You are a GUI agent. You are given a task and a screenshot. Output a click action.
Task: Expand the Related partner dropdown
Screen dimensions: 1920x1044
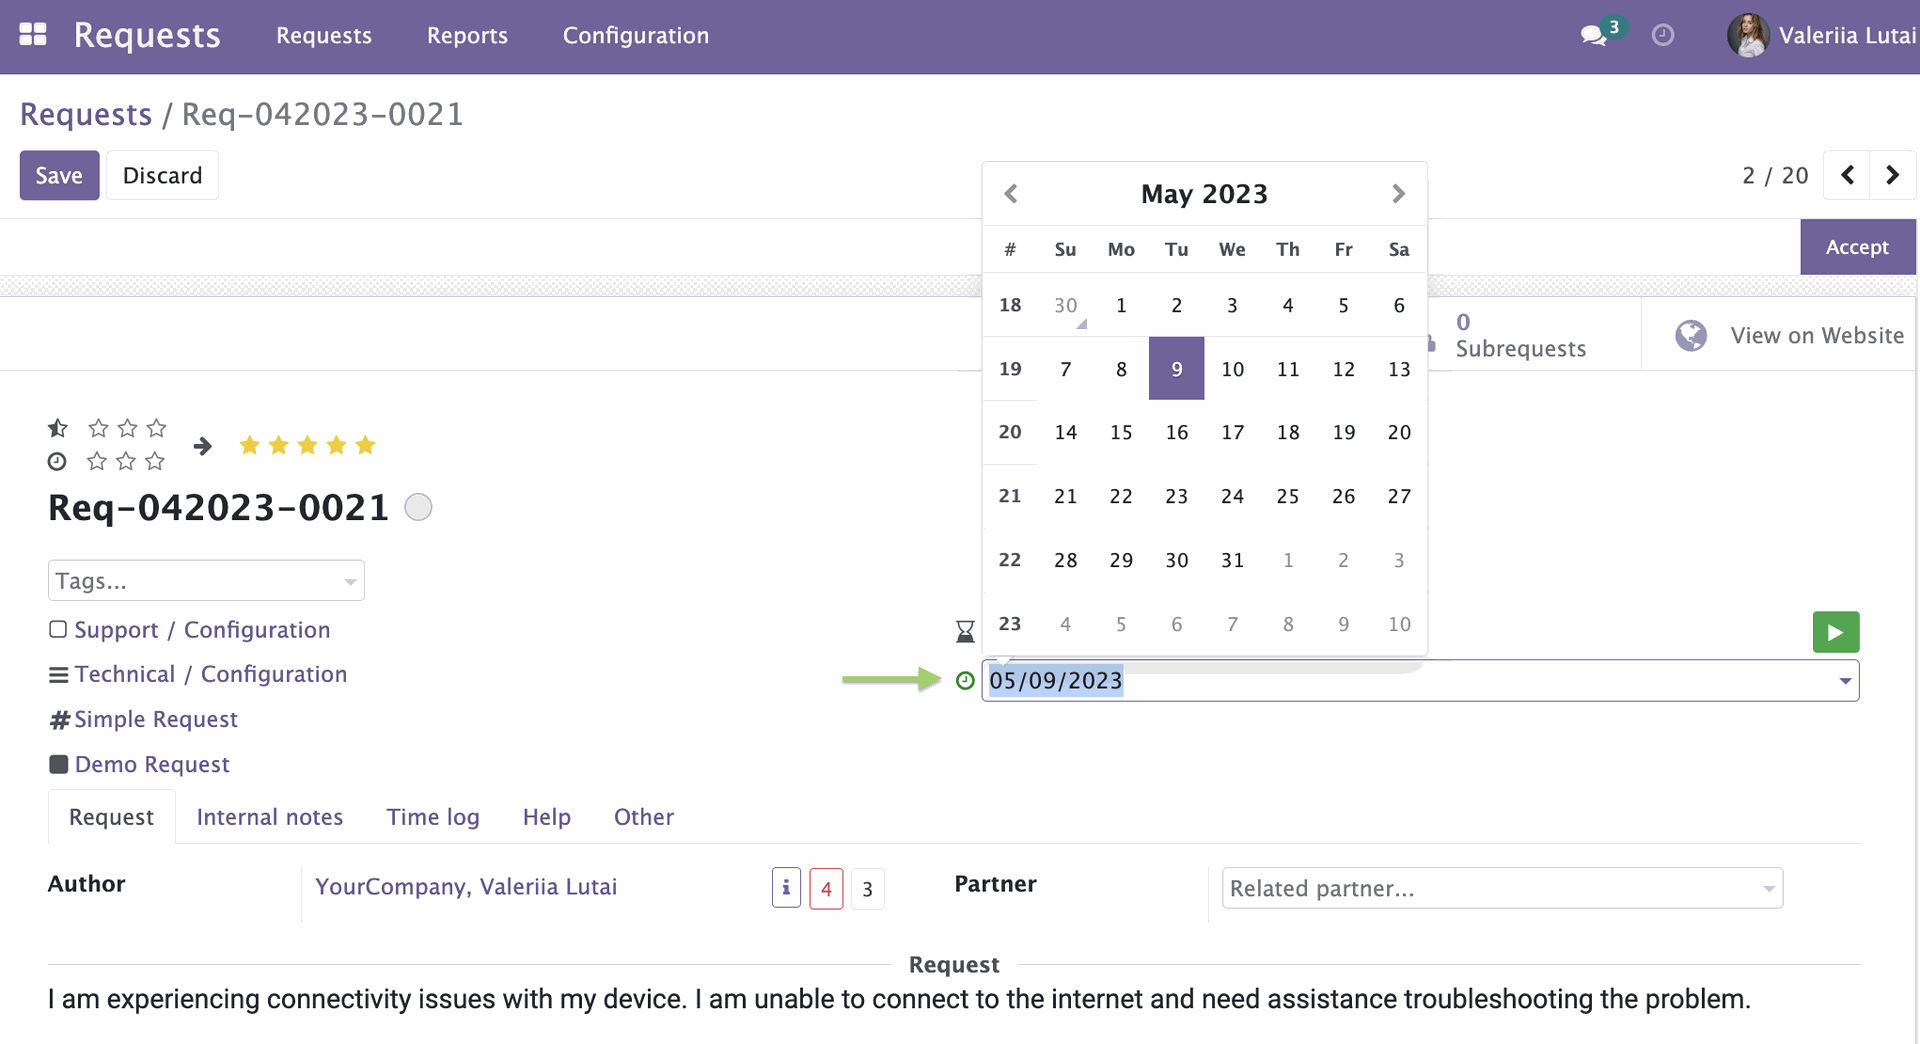click(x=1768, y=888)
